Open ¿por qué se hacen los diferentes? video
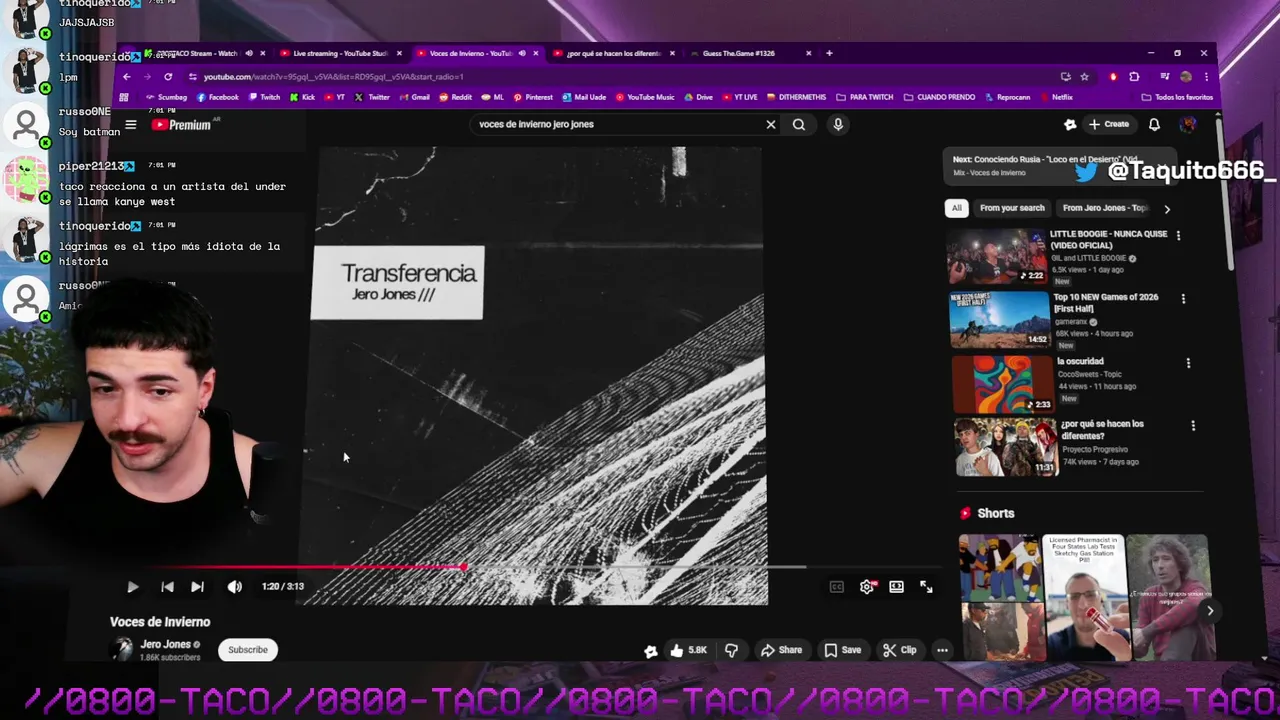The image size is (1280, 720). pyautogui.click(x=1007, y=447)
